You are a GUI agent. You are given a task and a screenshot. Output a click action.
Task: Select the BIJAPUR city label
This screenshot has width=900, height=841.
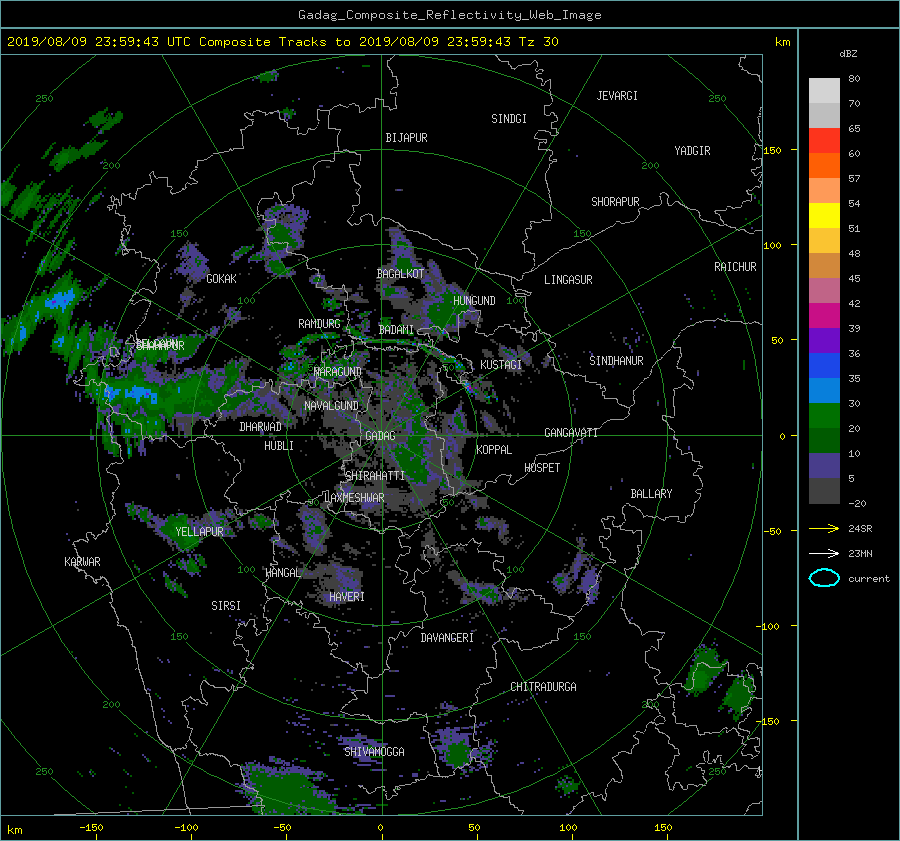(x=406, y=138)
